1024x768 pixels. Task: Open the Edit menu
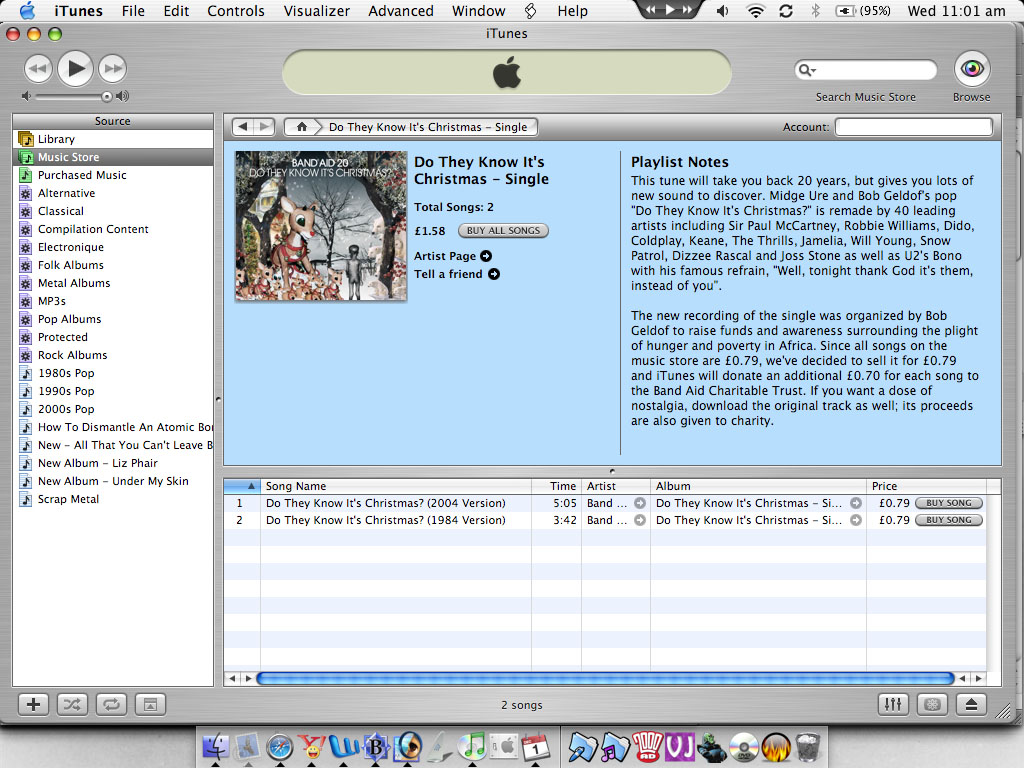click(x=176, y=11)
